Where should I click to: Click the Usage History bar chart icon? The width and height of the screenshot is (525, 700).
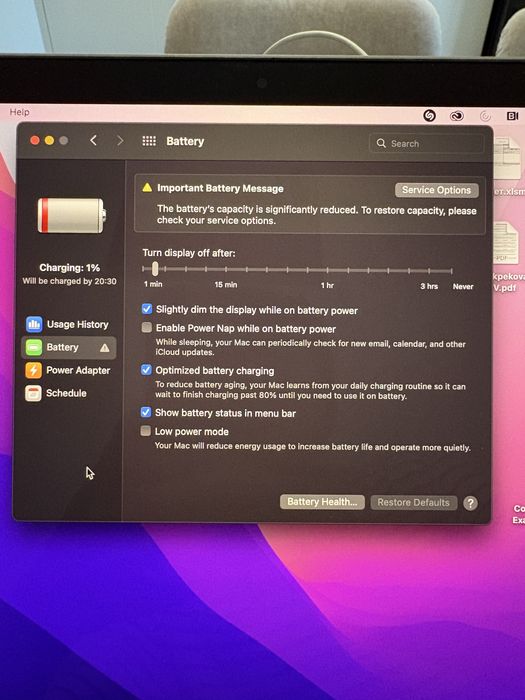point(34,324)
